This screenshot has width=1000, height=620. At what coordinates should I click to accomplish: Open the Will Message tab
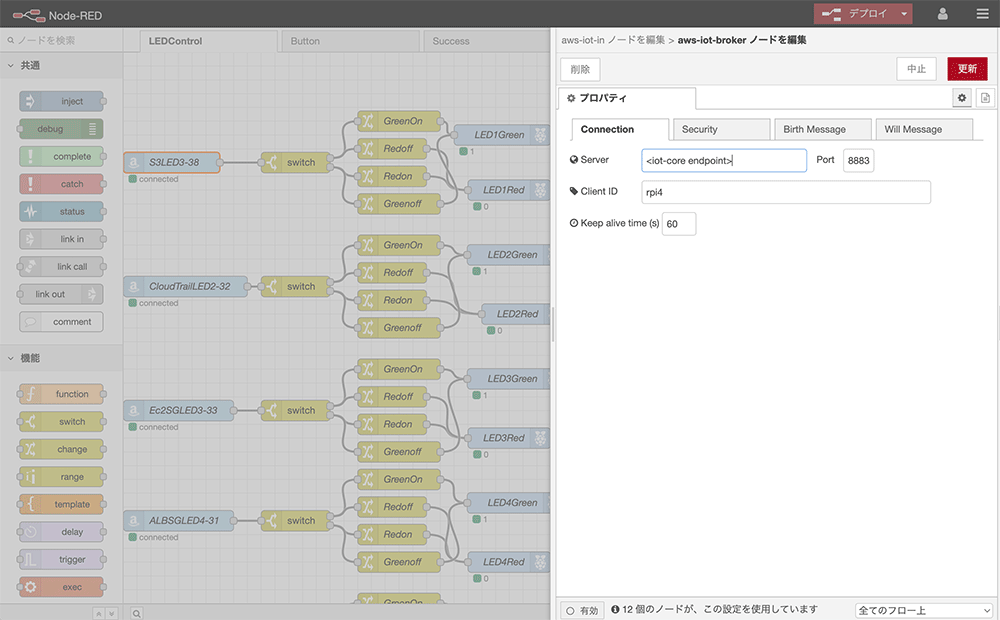(x=924, y=129)
